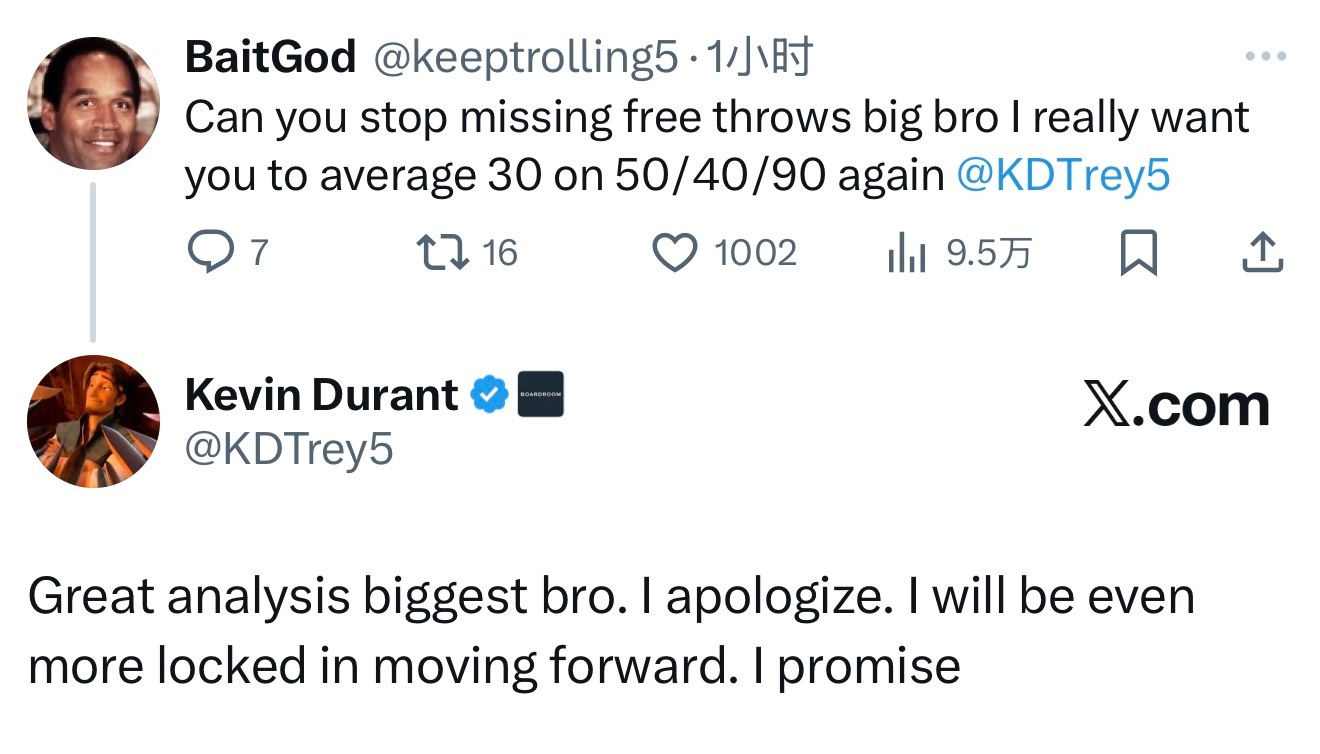Reply to BaitGod's tweet via comment icon
The image size is (1320, 754).
pos(209,253)
